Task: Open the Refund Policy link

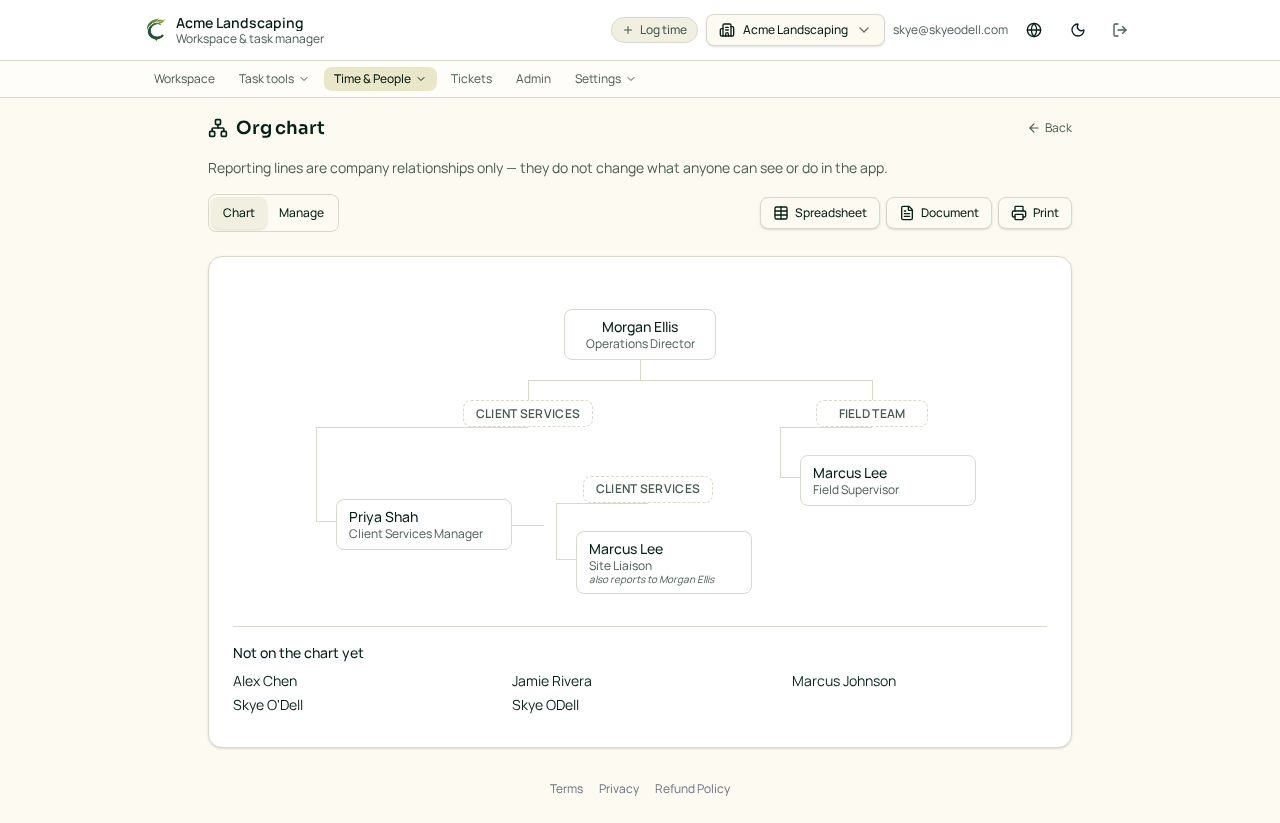Action: (692, 789)
